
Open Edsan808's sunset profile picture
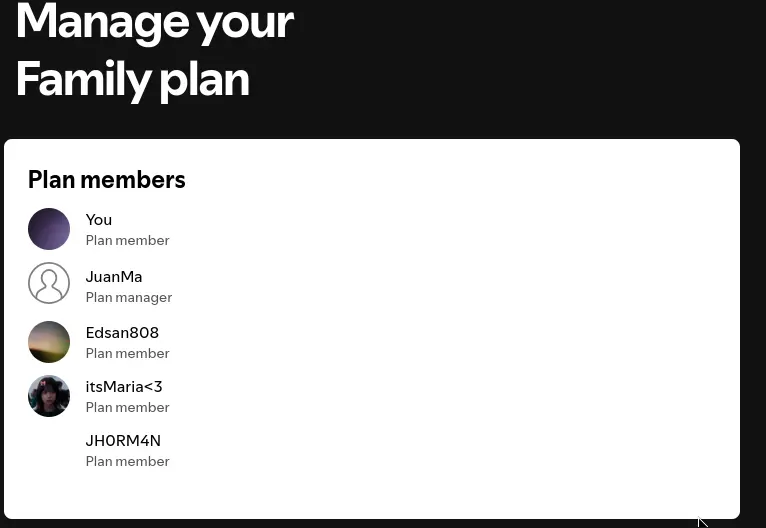[x=49, y=342]
